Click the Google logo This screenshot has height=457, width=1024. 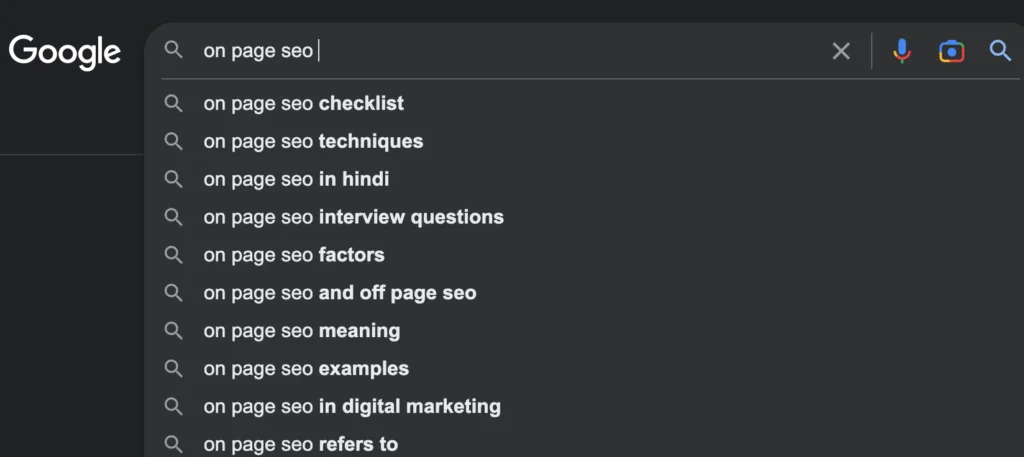click(65, 50)
